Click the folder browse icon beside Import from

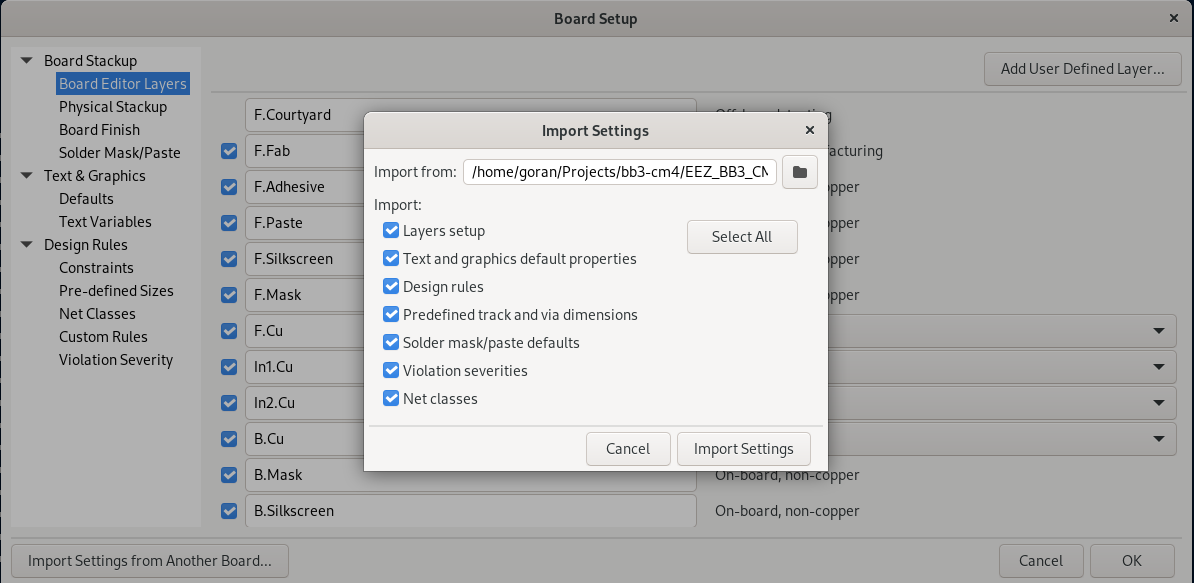tap(799, 172)
